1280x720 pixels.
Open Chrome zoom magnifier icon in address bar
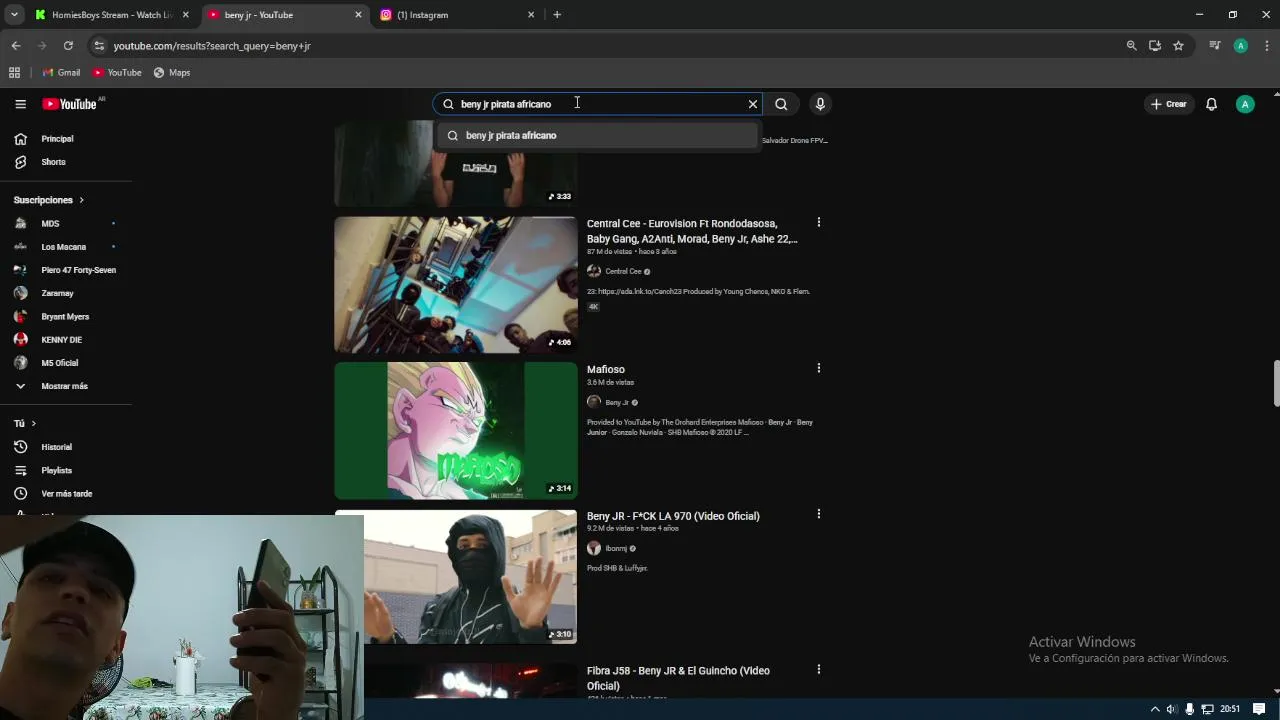point(1131,46)
